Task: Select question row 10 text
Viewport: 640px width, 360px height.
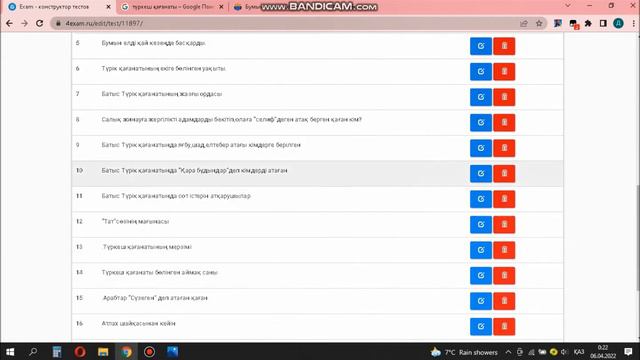Action: pyautogui.click(x=194, y=171)
